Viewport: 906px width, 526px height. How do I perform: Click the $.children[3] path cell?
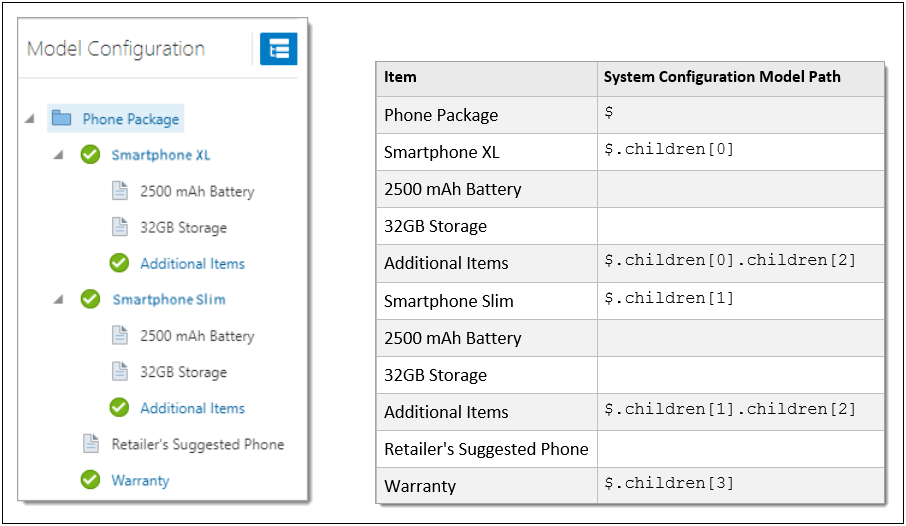click(x=670, y=484)
